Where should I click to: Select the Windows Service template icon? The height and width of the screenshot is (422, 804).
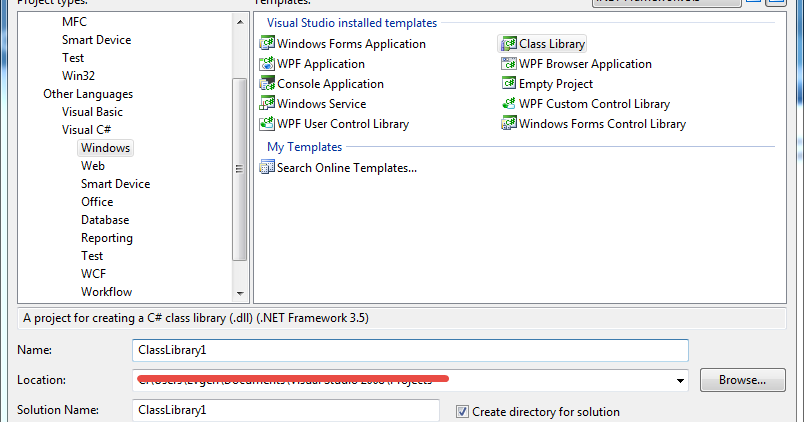(267, 104)
